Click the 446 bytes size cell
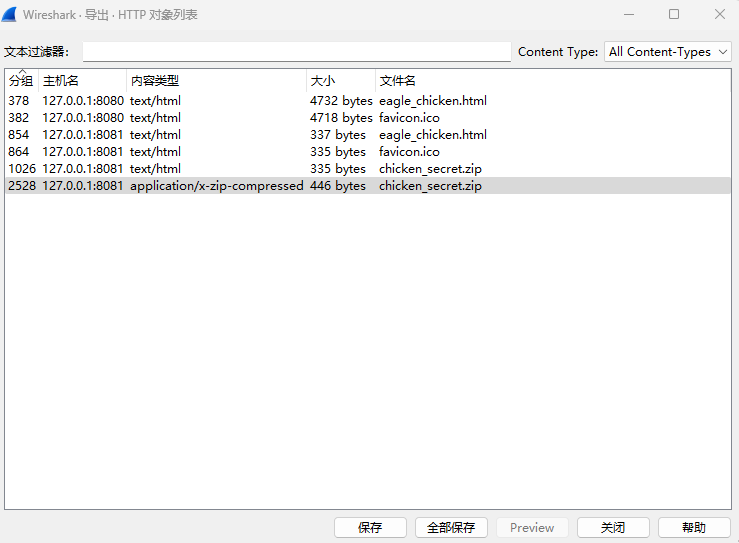Screen dimensions: 739x543 [x=338, y=185]
